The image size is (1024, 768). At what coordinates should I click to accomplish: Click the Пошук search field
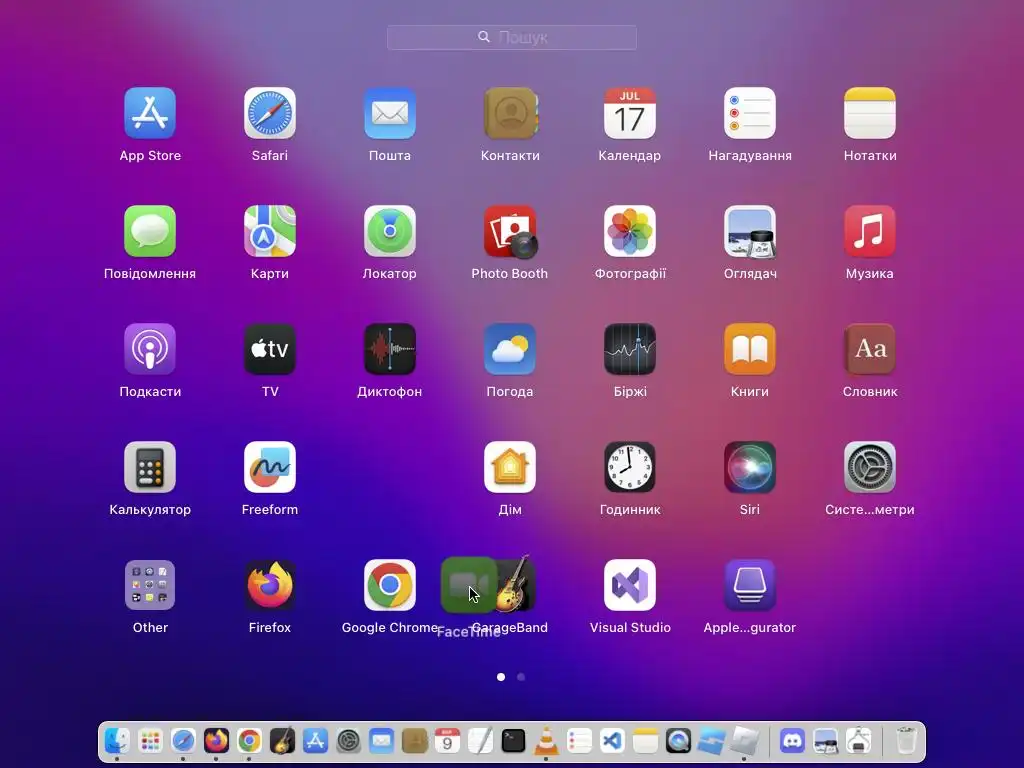tap(511, 37)
